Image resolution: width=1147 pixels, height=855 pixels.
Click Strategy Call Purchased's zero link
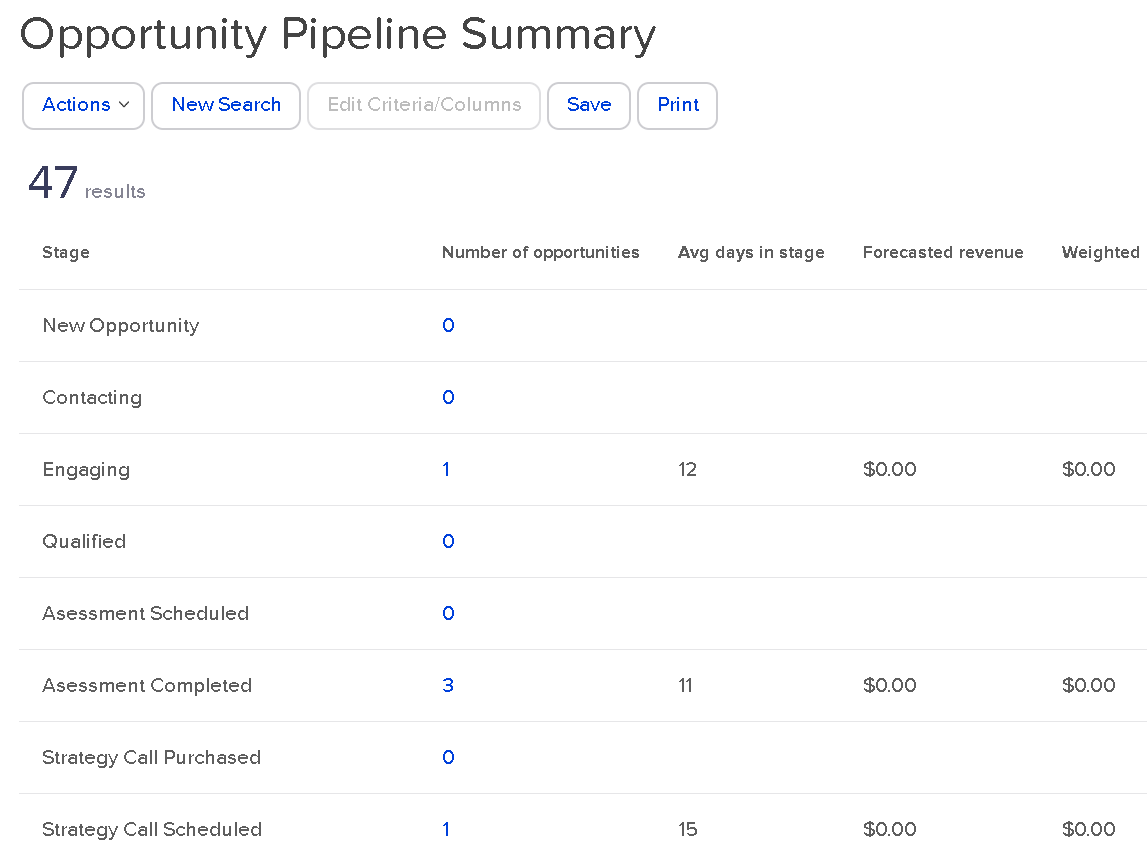[x=447, y=757]
